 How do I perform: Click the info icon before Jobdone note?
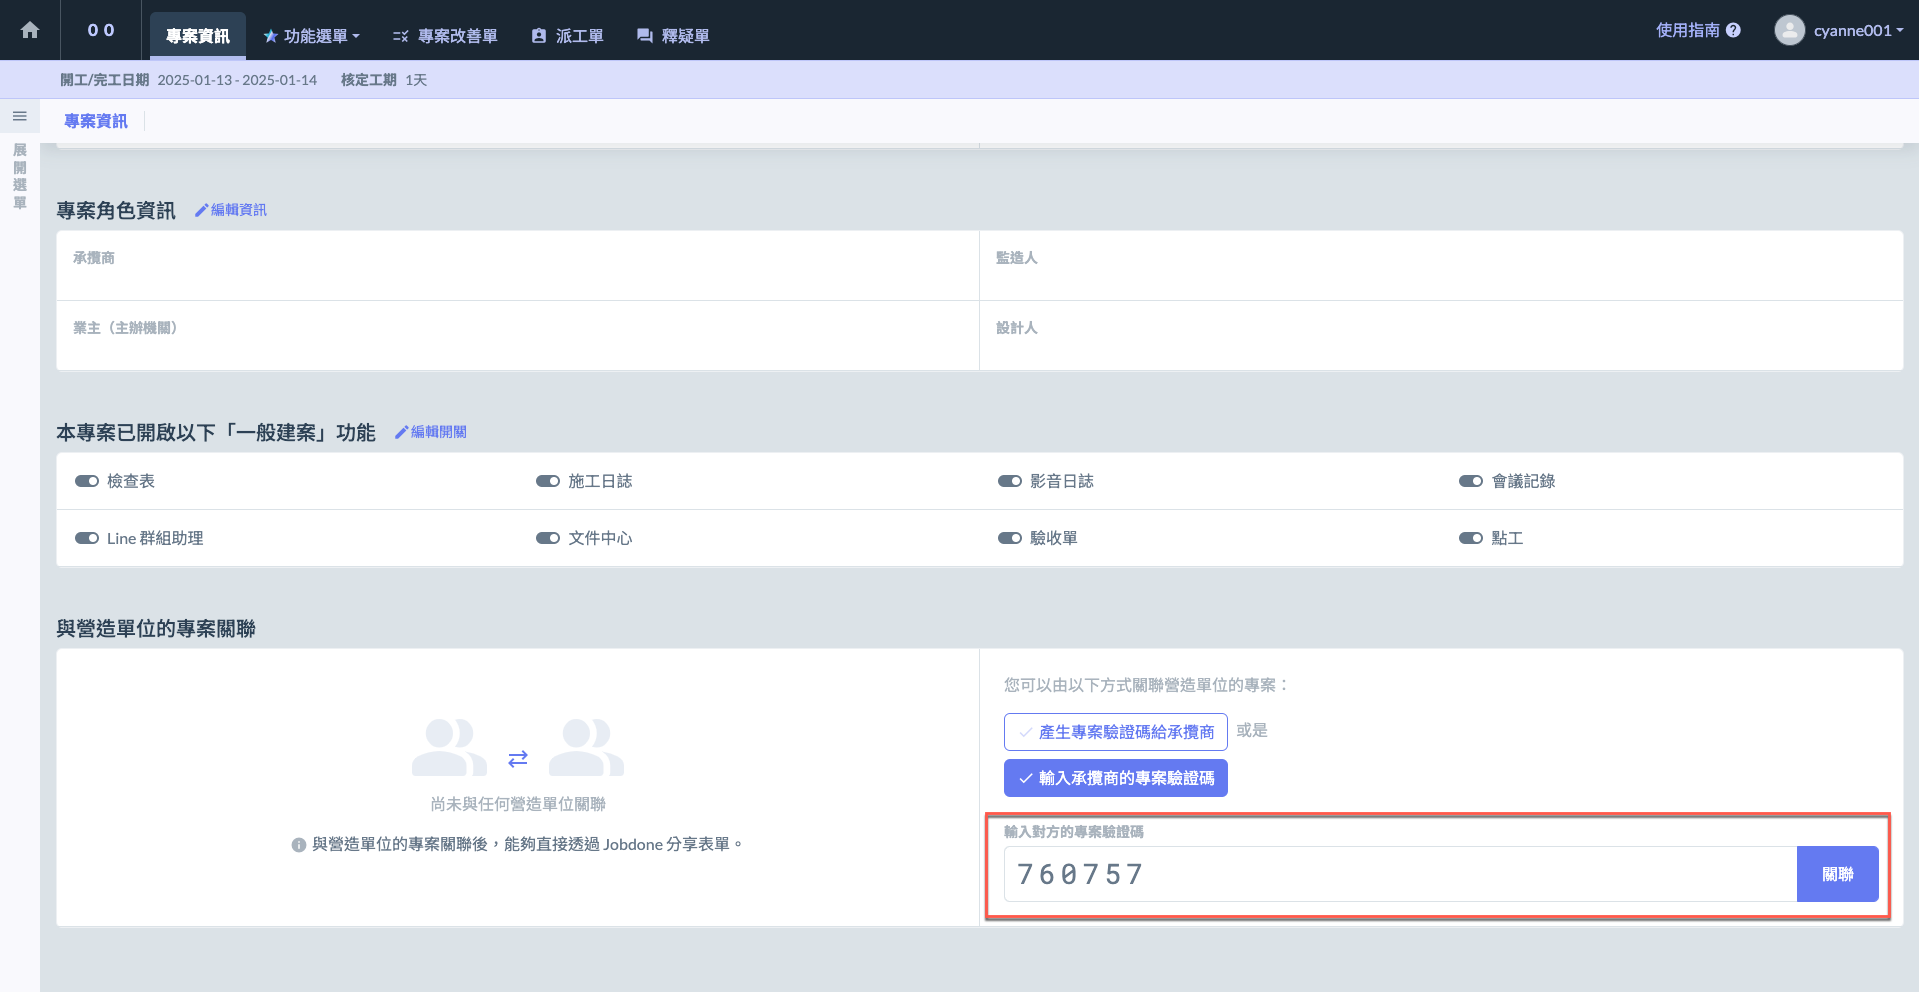[x=298, y=845]
